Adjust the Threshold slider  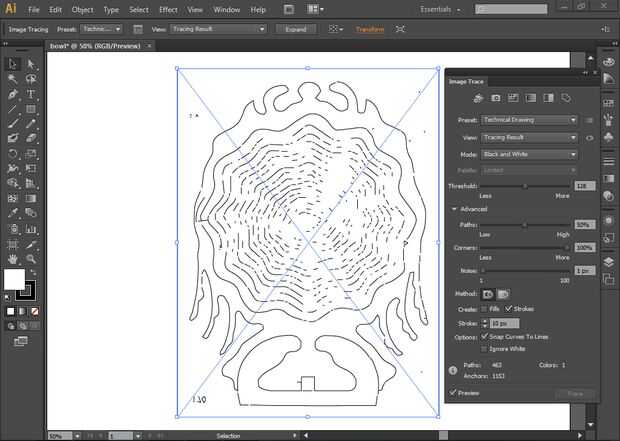pyautogui.click(x=525, y=186)
